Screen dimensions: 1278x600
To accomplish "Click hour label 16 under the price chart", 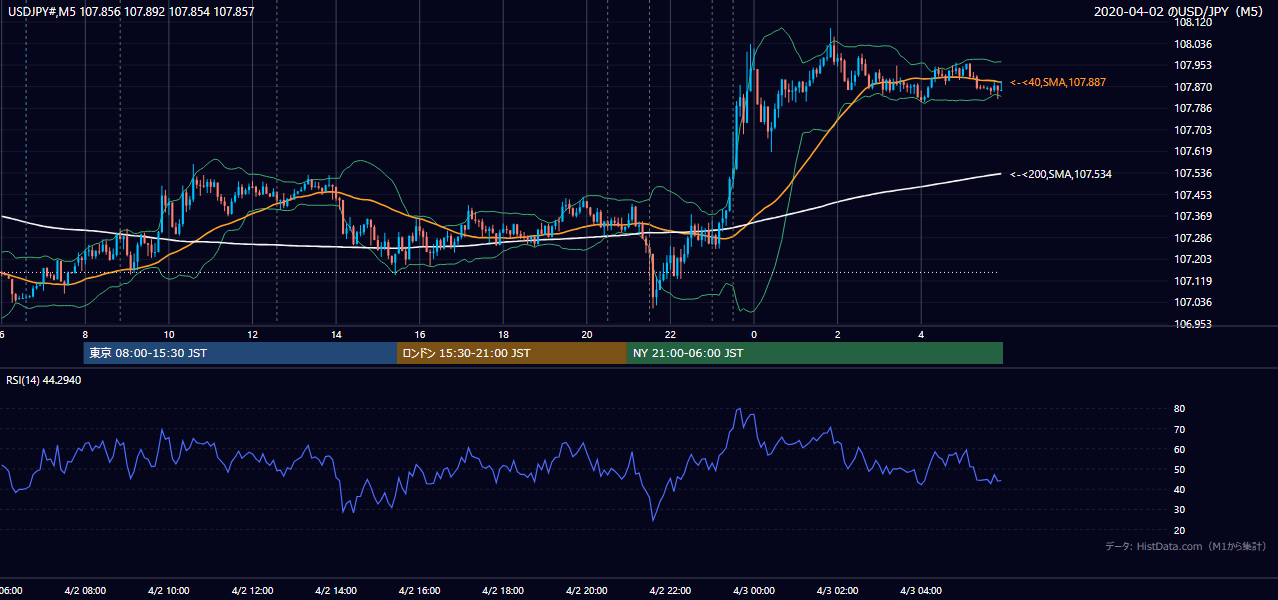I will click(420, 335).
